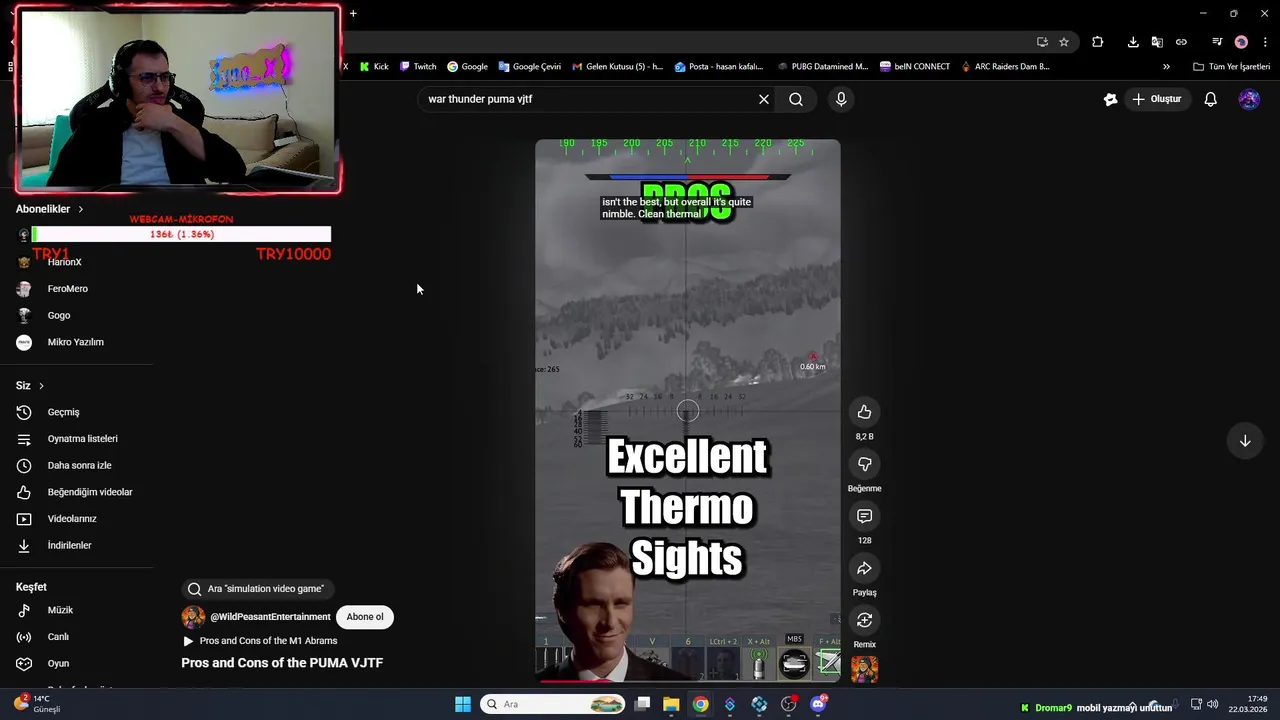Run search with magnifier button
The height and width of the screenshot is (720, 1280).
click(796, 99)
